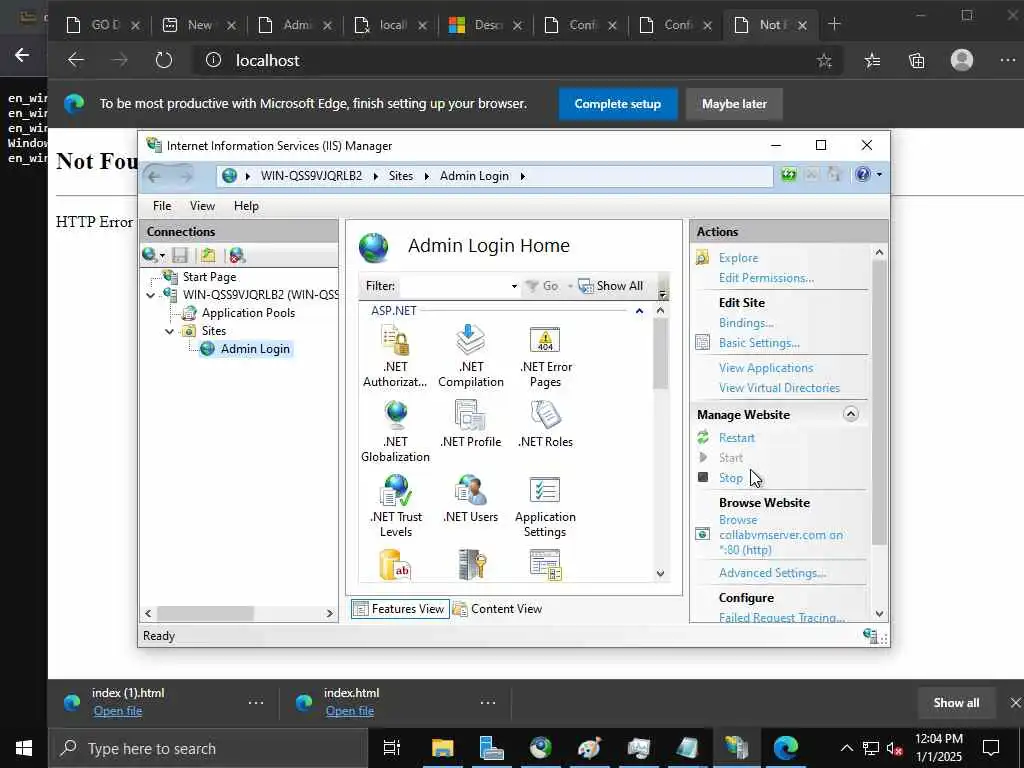Open File Explorer from the taskbar
The height and width of the screenshot is (768, 1024).
pos(442,748)
